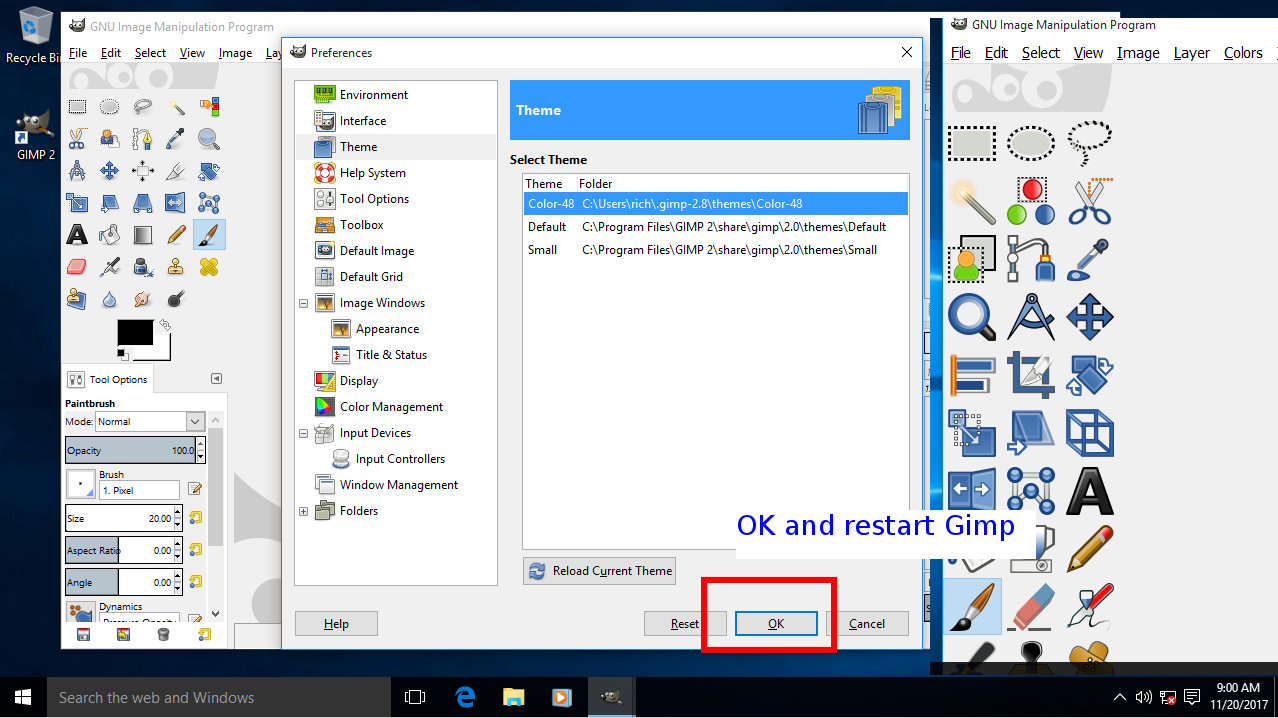Screen dimensions: 1278x718
Task: Save tool preset icon at Tool Options bottom
Action: 84,634
